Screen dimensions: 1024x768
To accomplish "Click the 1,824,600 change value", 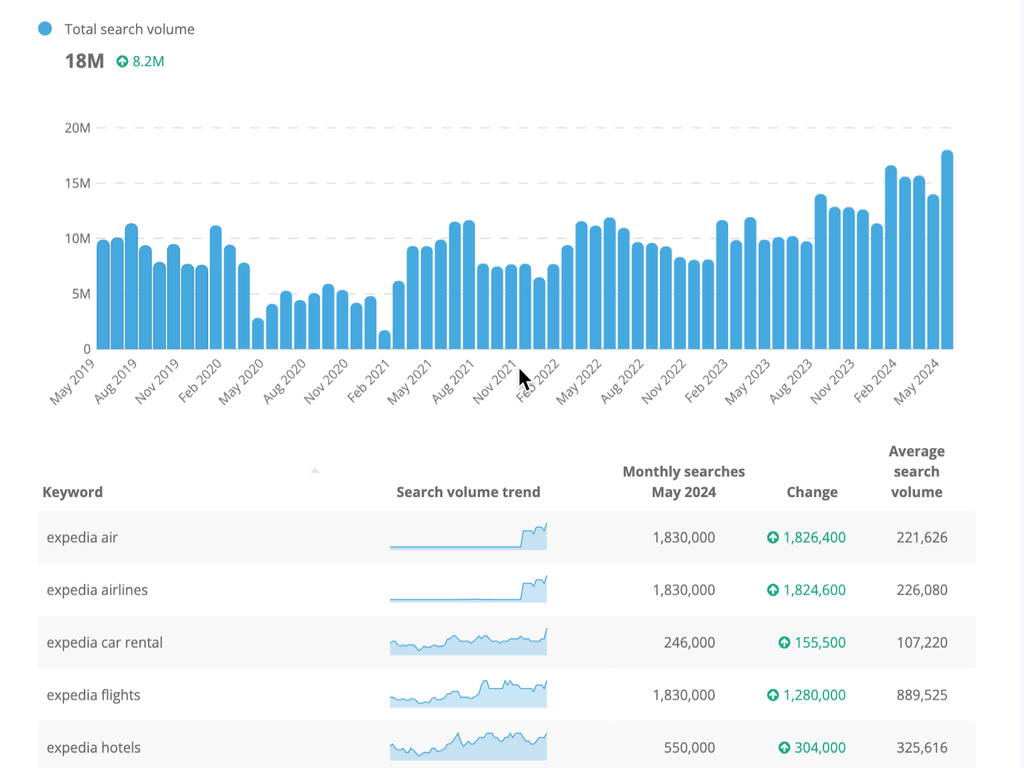I will pyautogui.click(x=814, y=590).
